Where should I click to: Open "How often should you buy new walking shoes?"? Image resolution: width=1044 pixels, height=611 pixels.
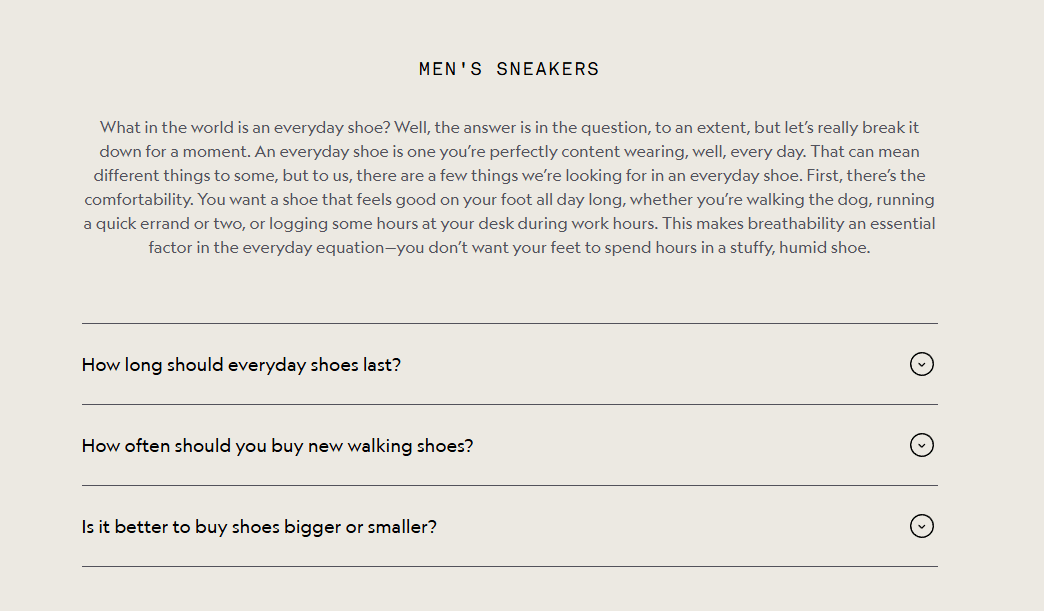tap(277, 446)
